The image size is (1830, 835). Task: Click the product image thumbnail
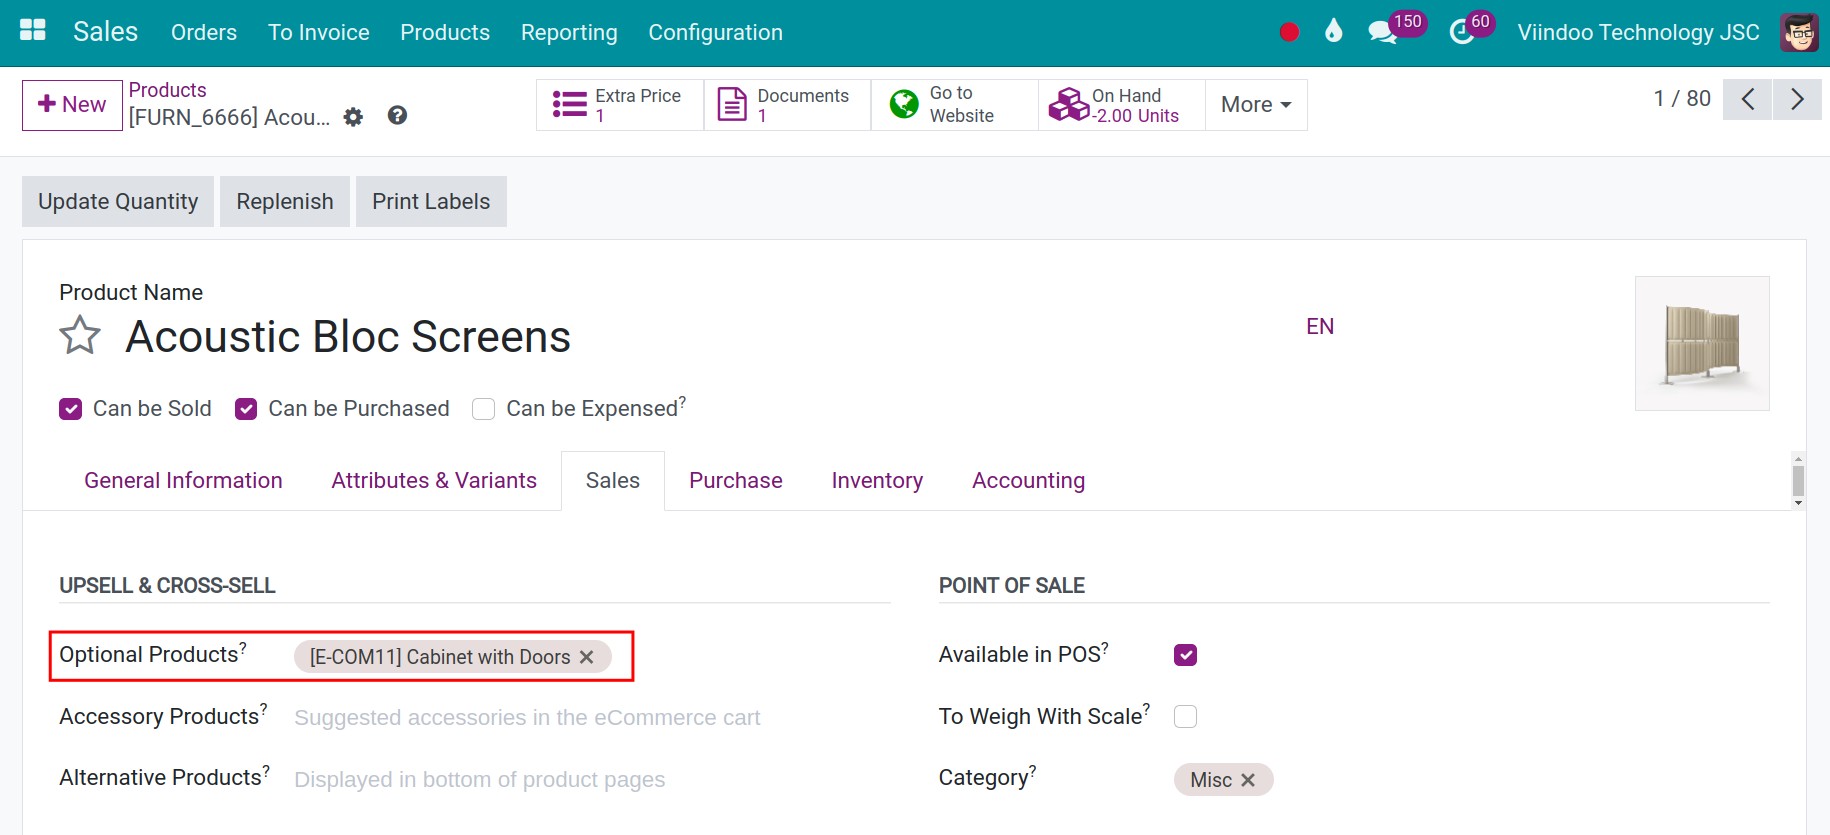click(x=1702, y=343)
